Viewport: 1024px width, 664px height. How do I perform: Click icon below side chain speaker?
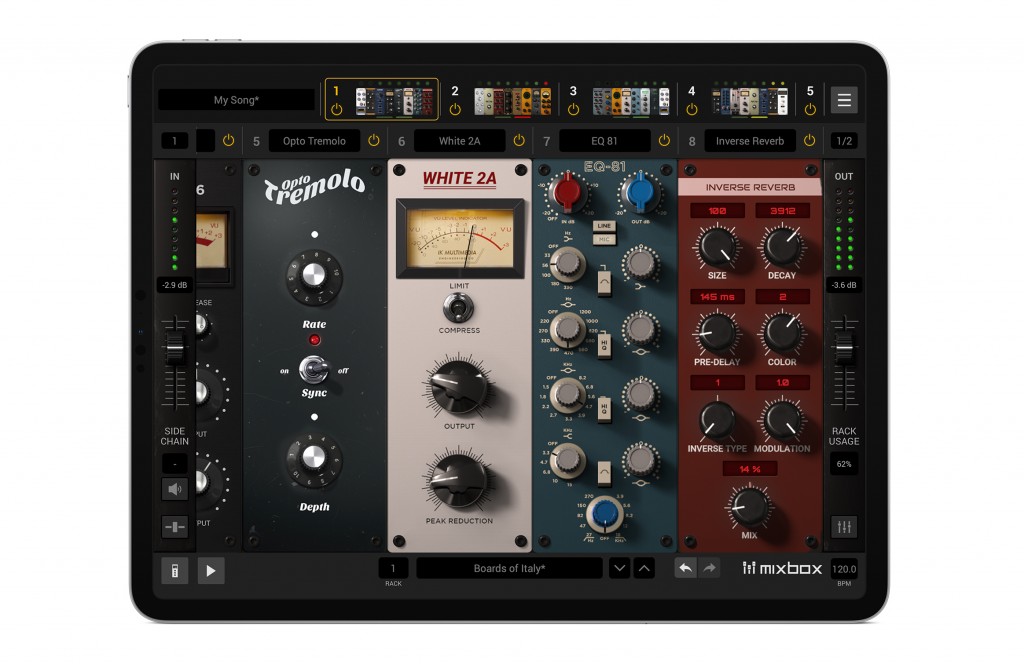174,527
